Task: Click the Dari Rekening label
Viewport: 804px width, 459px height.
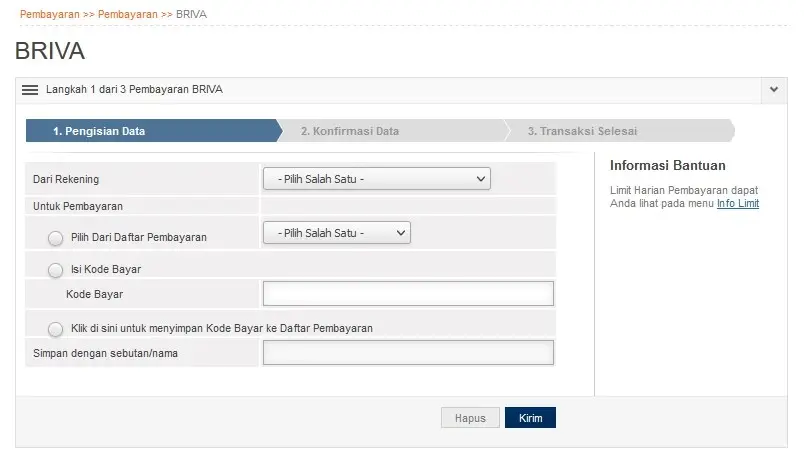Action: (66, 179)
